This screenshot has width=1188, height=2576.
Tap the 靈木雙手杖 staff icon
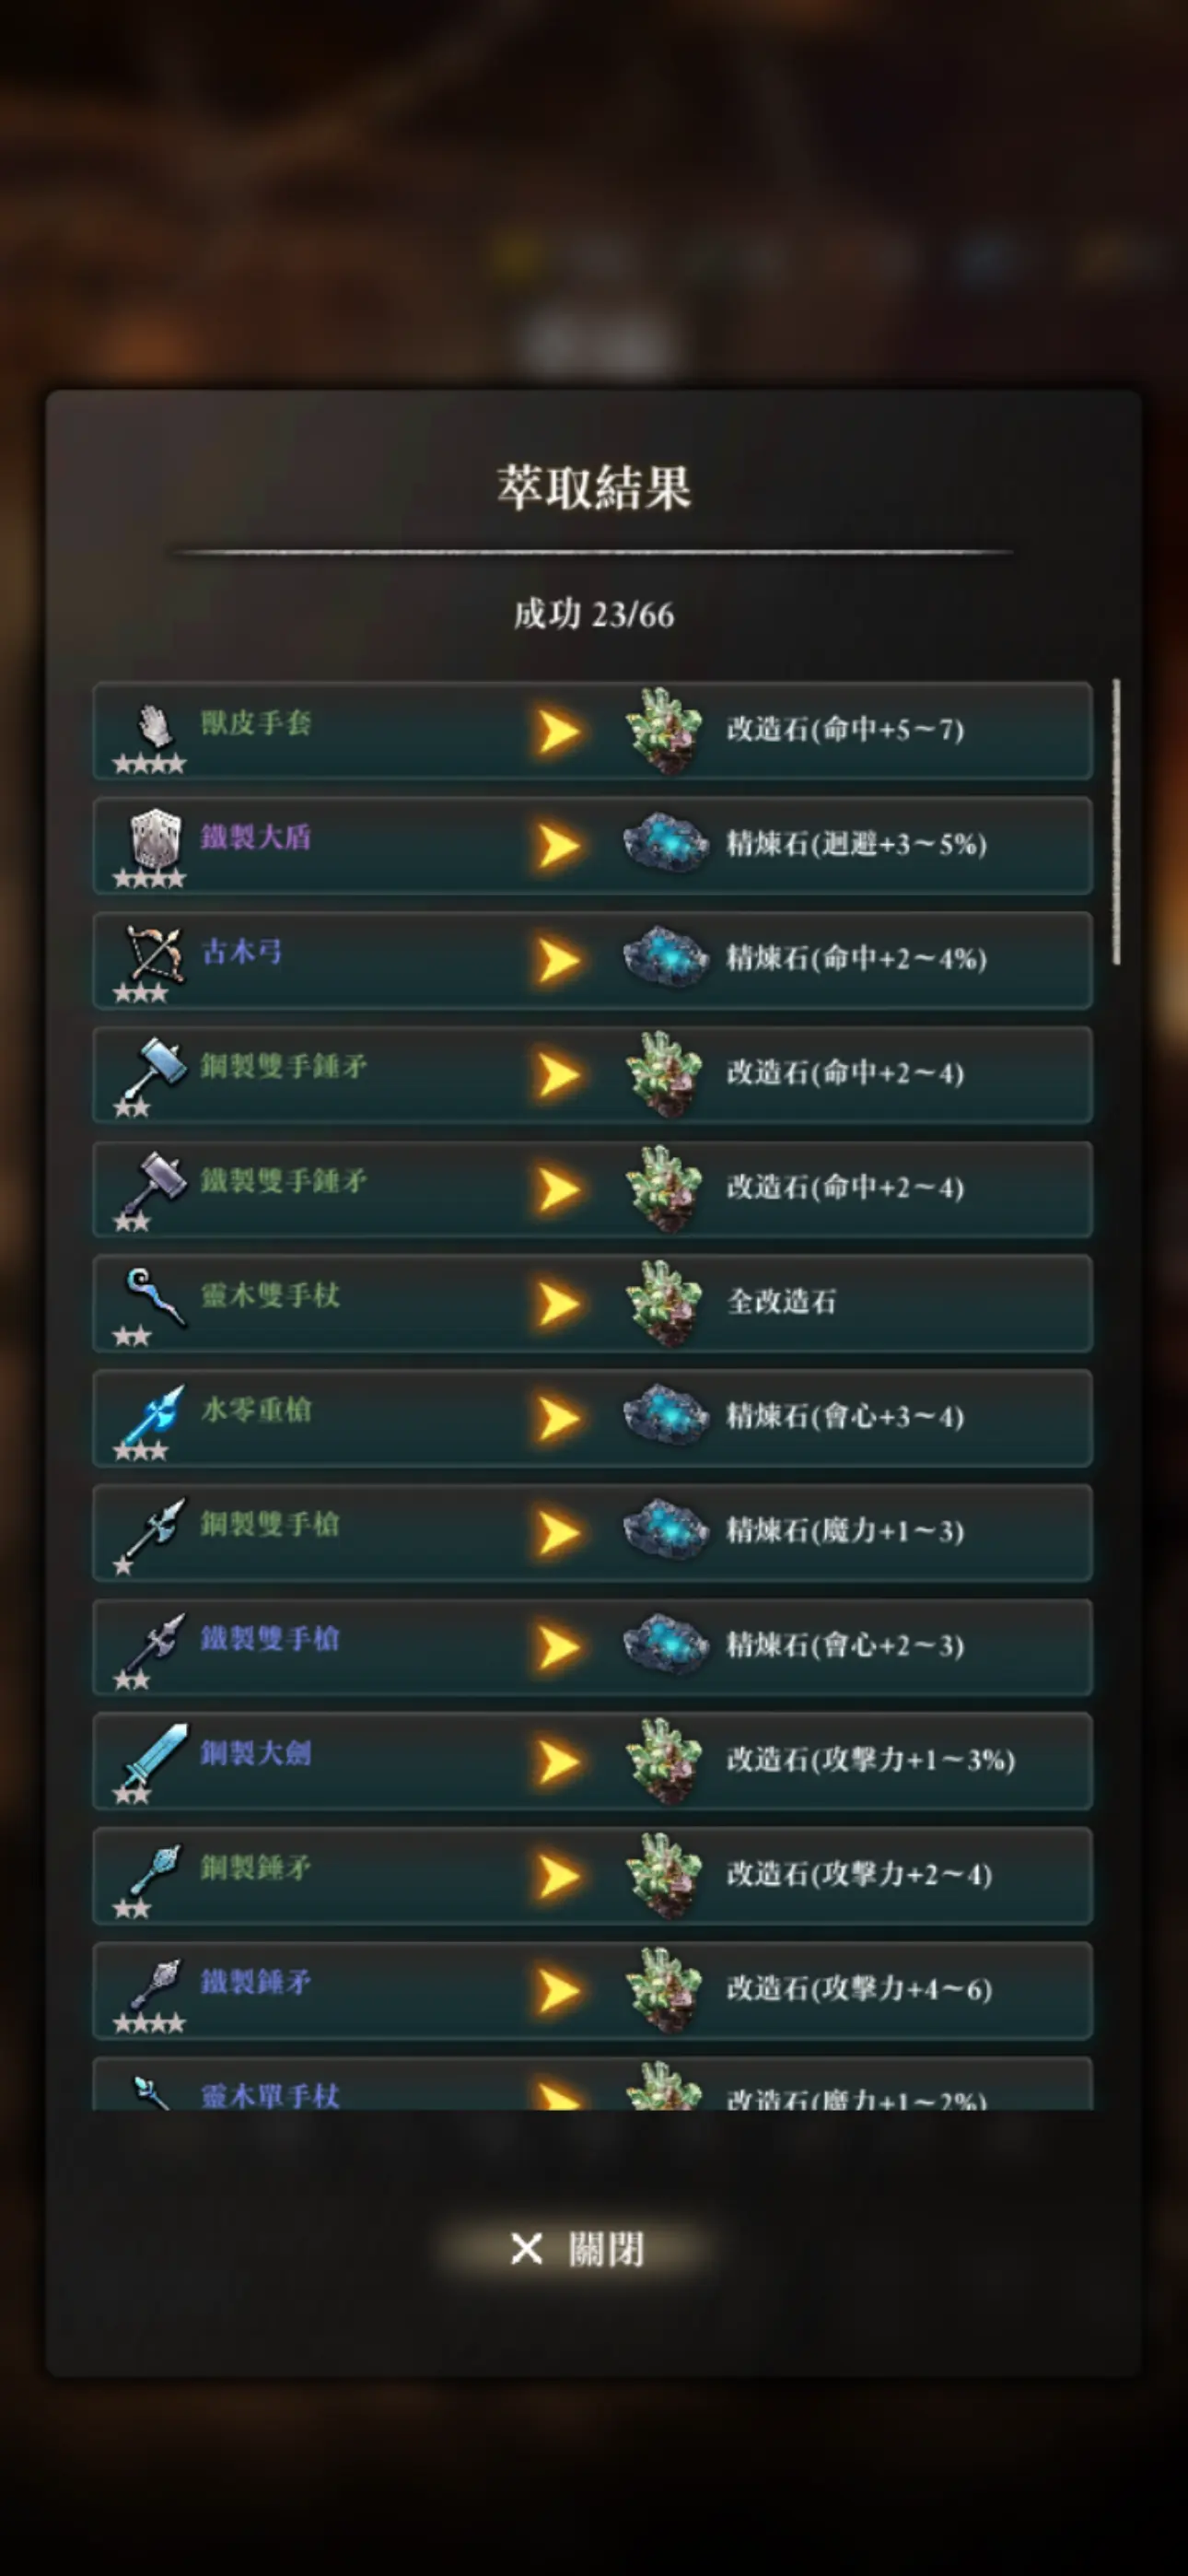pos(155,1297)
